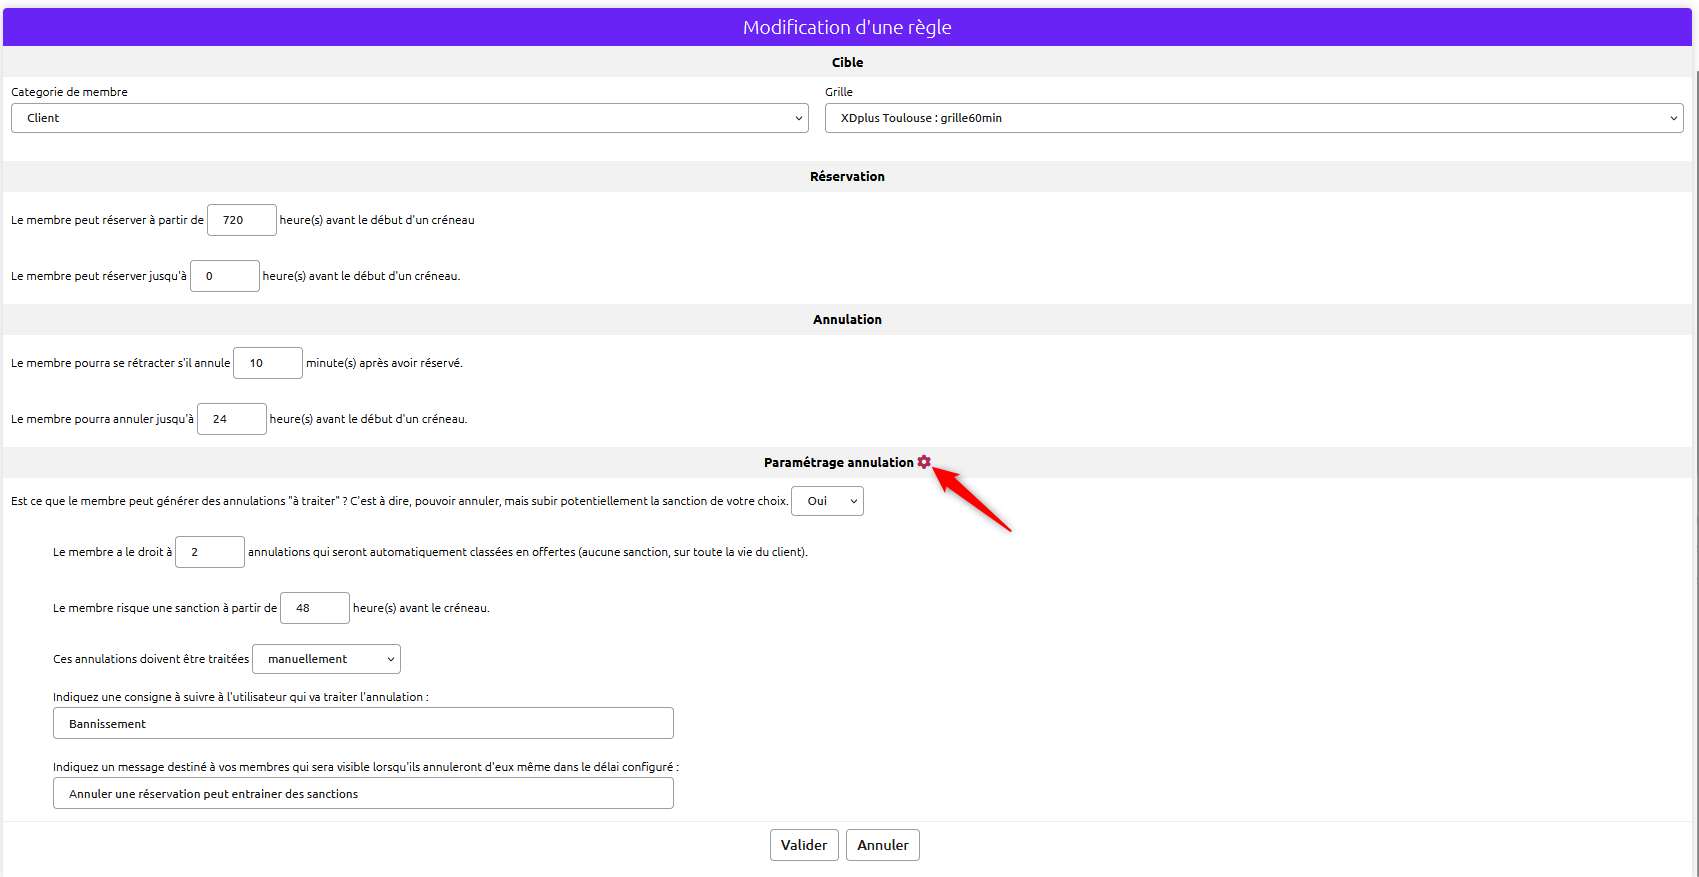This screenshot has width=1699, height=877.
Task: Select the 10 minutes retraction field
Action: [267, 363]
